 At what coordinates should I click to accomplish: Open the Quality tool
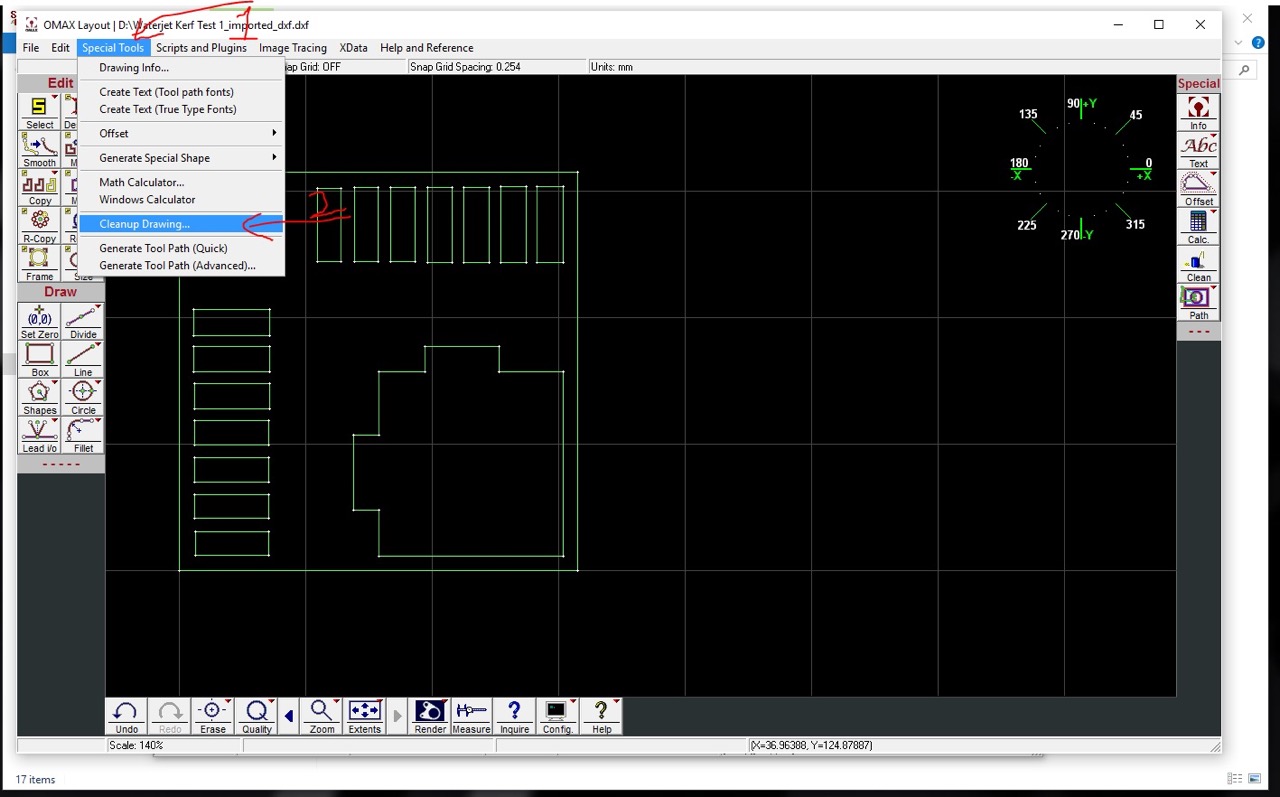pos(257,716)
